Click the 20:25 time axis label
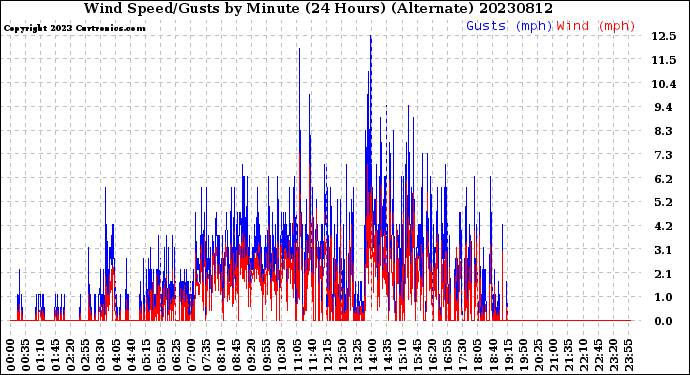Viewport: 690px width, 375px height. [538, 355]
